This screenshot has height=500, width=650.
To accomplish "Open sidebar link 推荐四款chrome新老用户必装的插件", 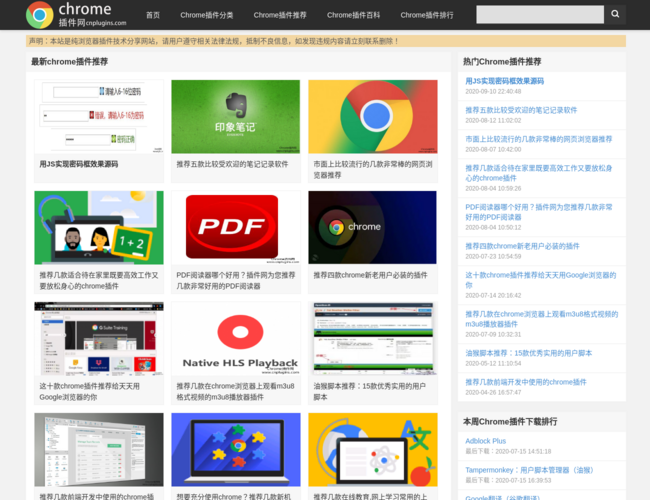I will (522, 246).
